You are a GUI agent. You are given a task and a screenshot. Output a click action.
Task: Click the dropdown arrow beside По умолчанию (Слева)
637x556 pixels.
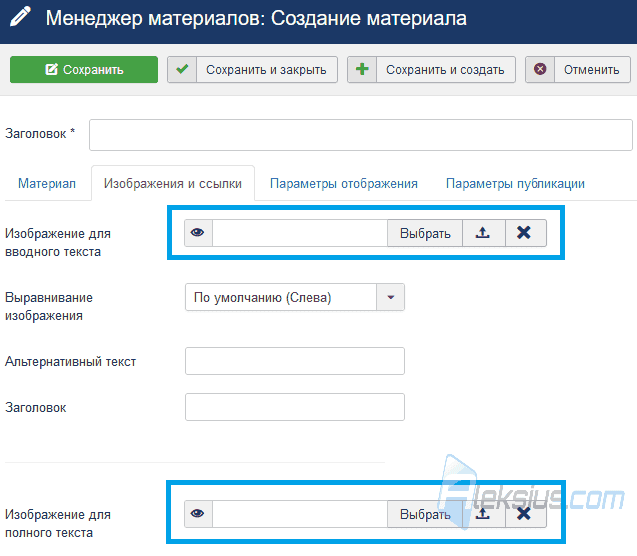click(x=390, y=297)
